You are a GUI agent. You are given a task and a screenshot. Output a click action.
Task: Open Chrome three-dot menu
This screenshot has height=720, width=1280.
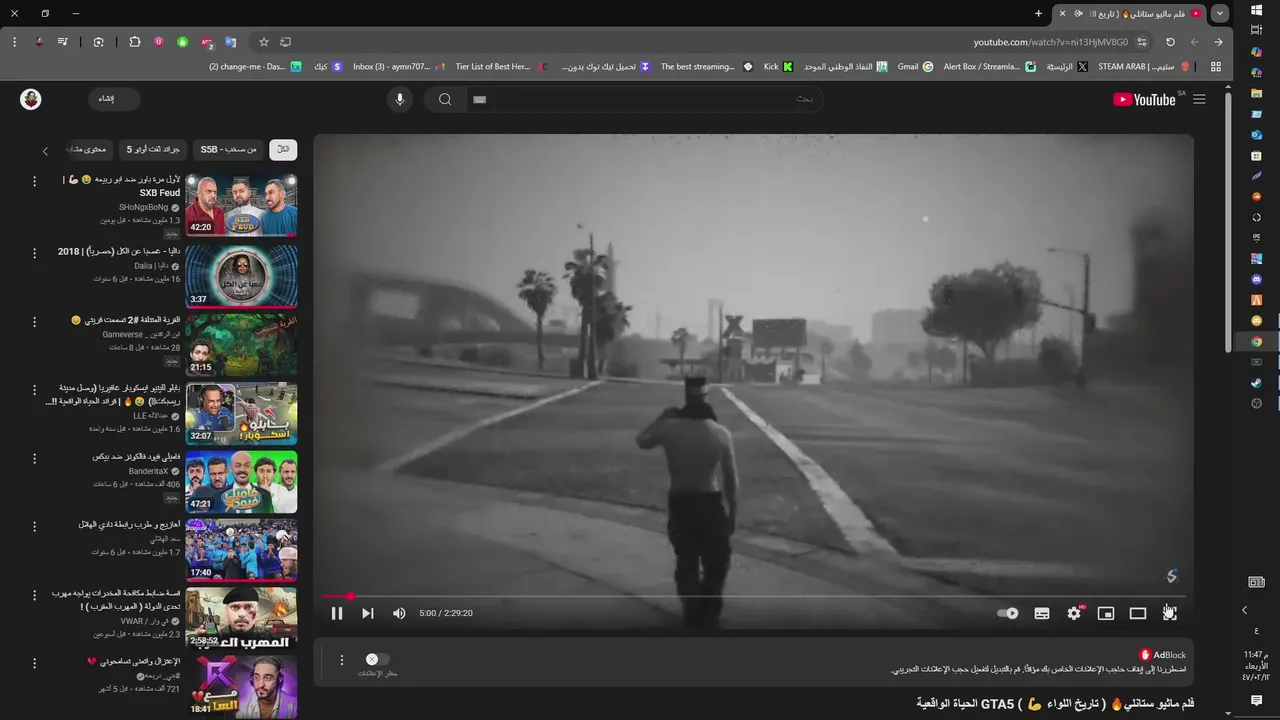click(x=14, y=42)
